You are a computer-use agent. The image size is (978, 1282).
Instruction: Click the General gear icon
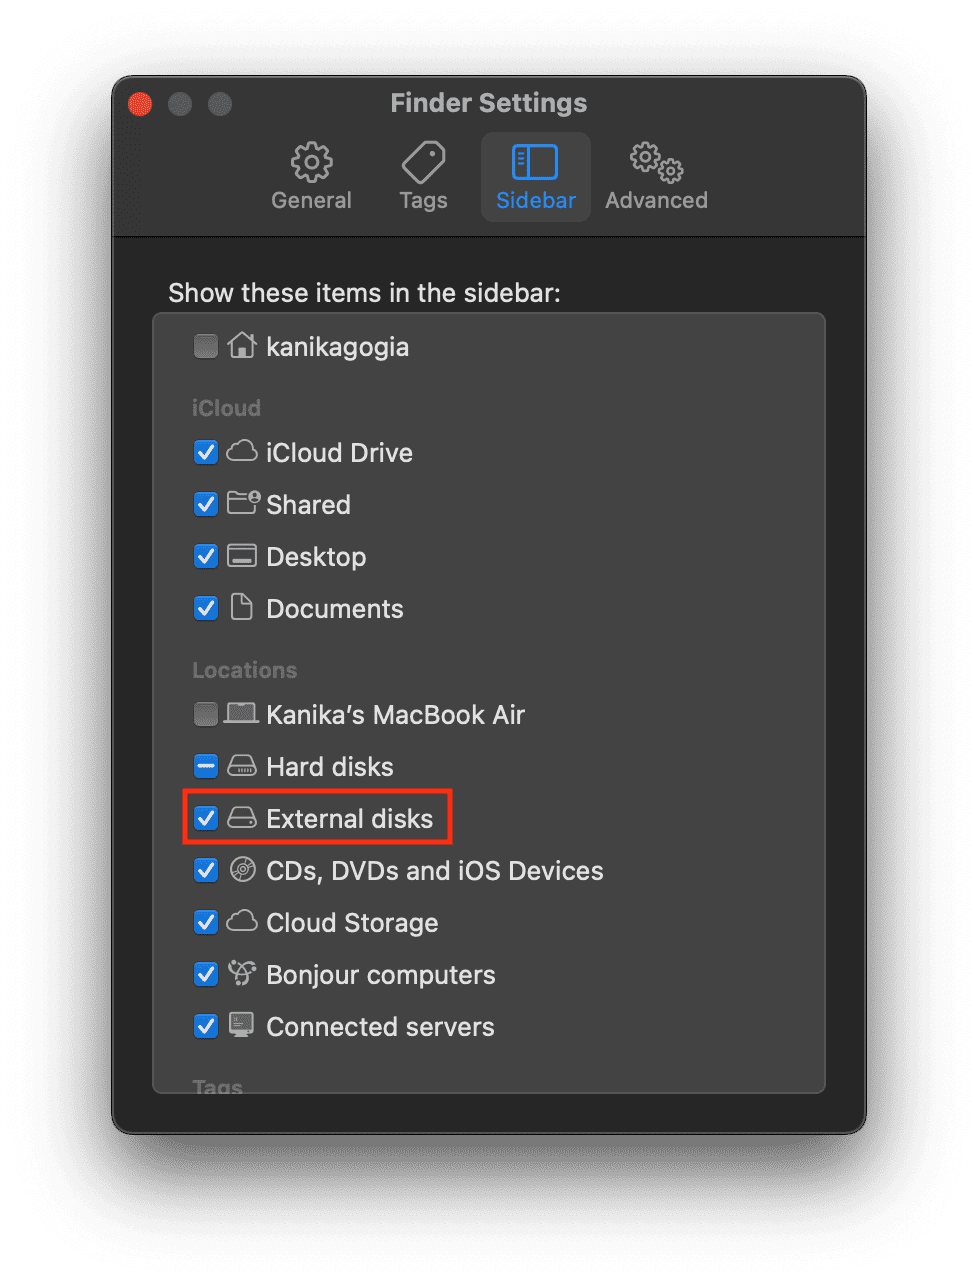[311, 162]
